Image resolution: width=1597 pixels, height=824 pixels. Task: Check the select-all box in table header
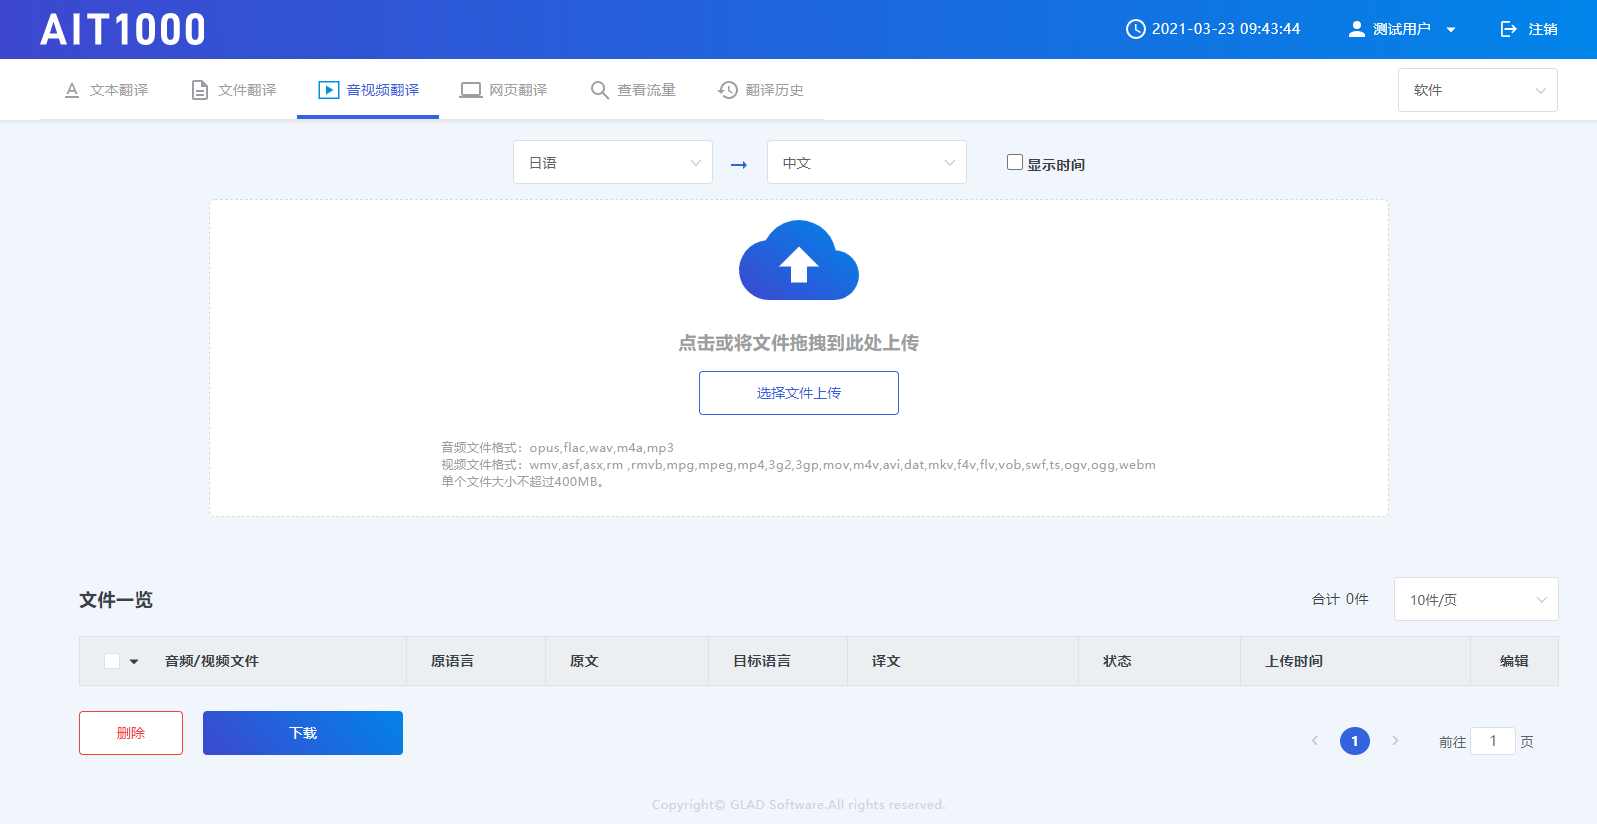[x=112, y=661]
